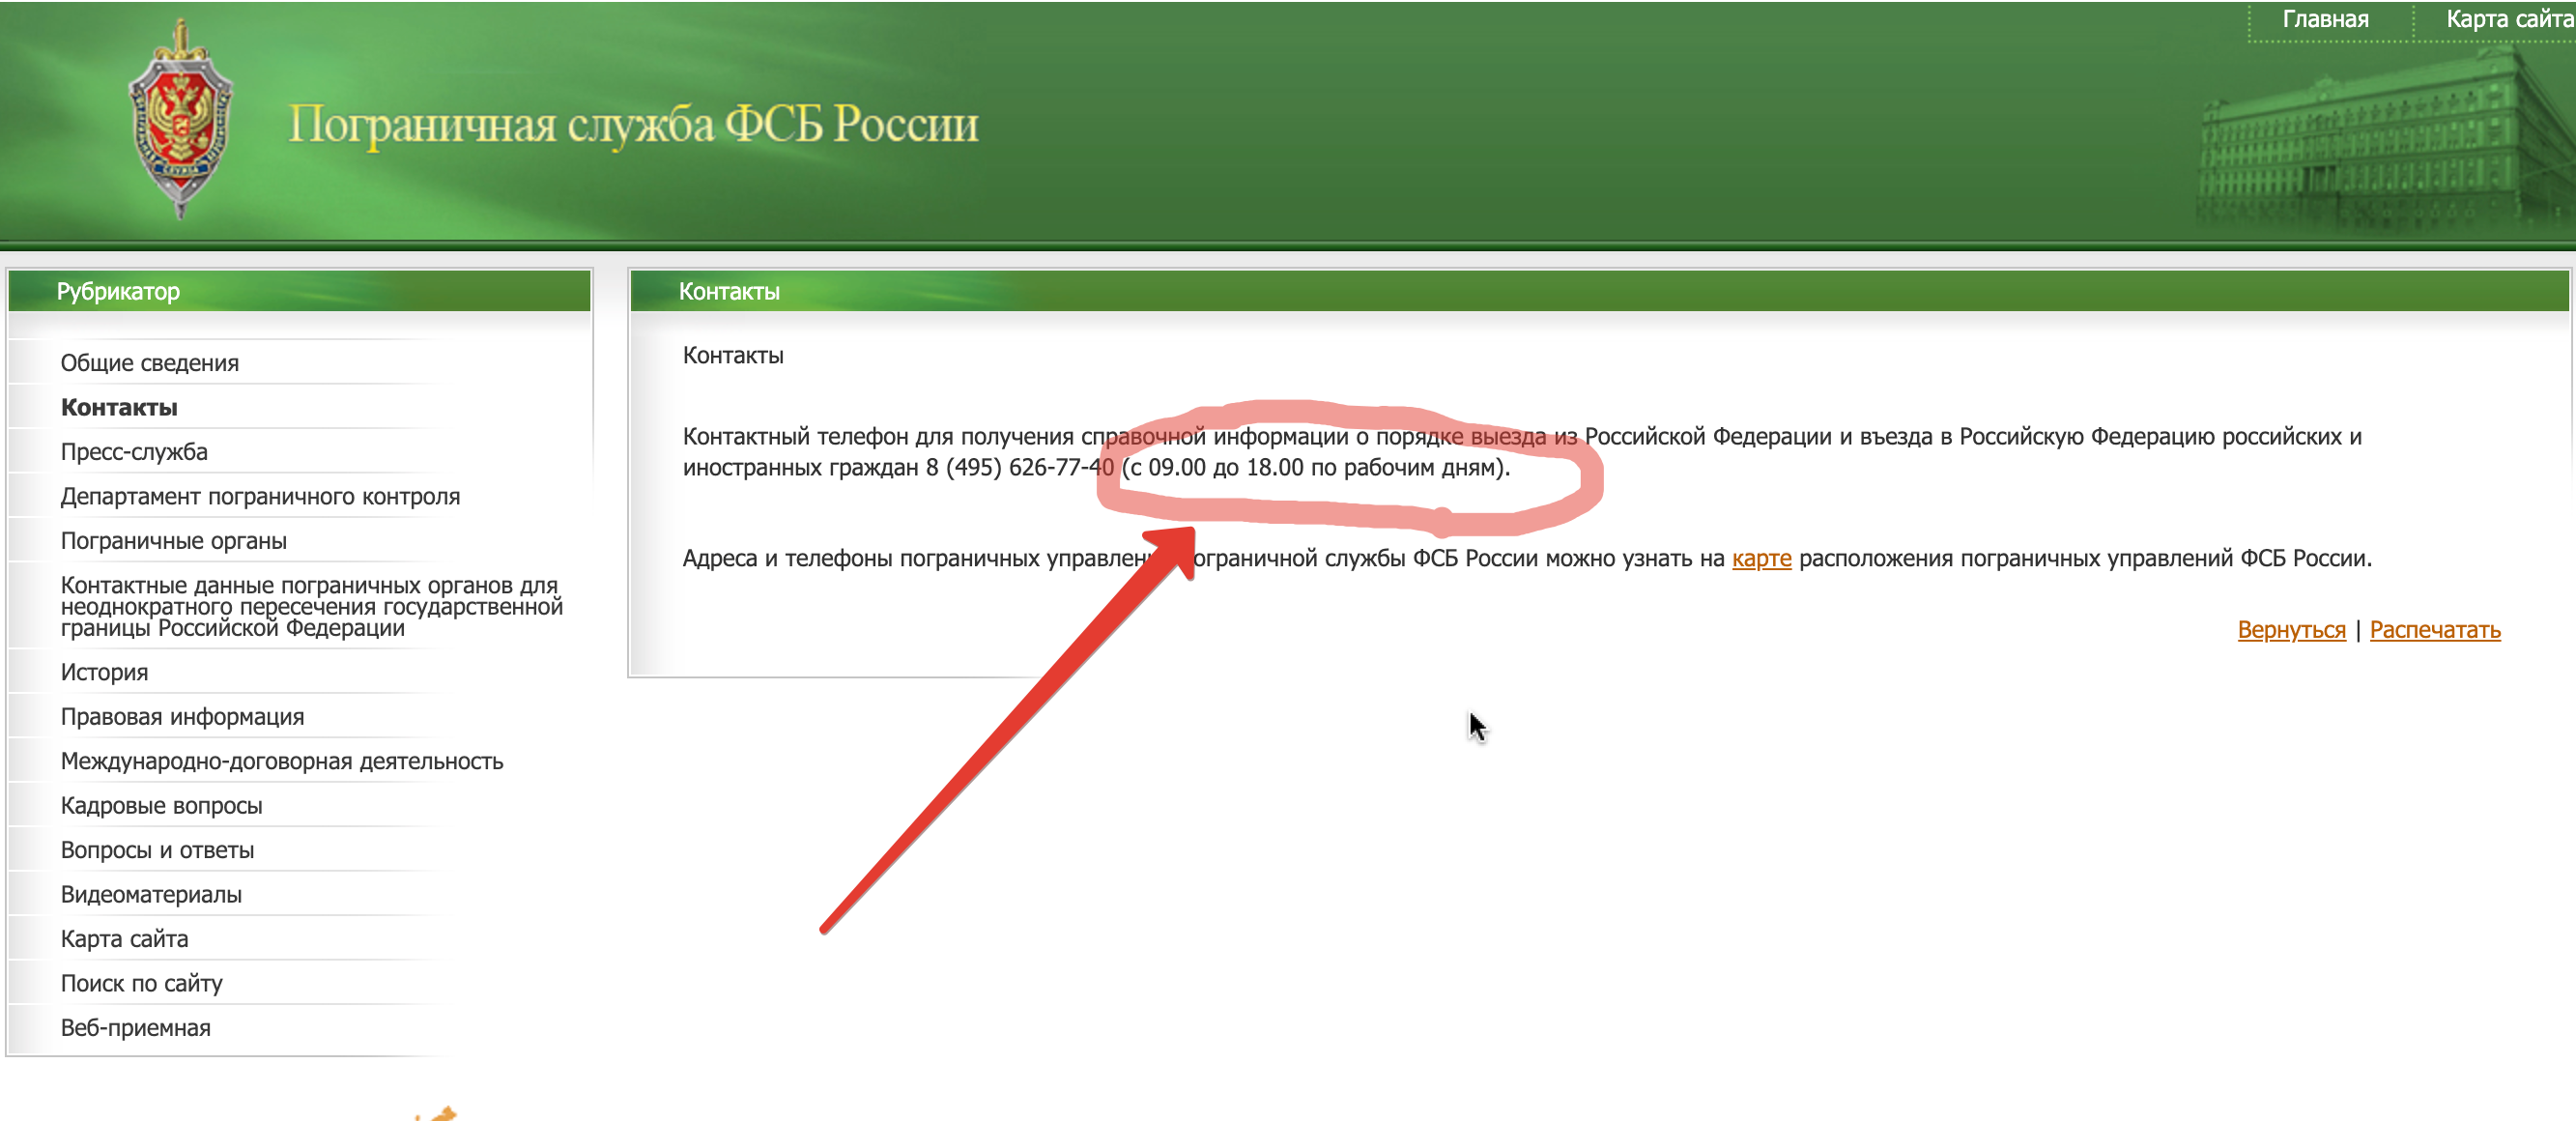This screenshot has height=1121, width=2576.
Task: Click the working hours text с 09.00 до 18.00
Action: coord(1217,467)
